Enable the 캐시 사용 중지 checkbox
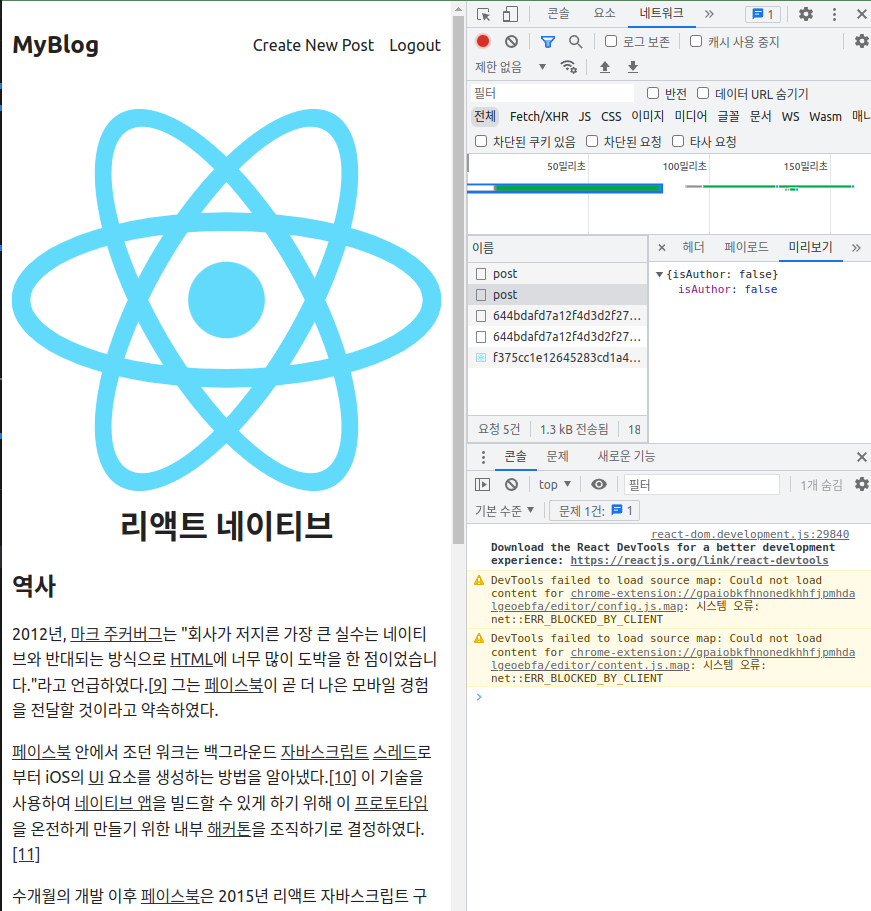This screenshot has width=871, height=911. (x=696, y=41)
